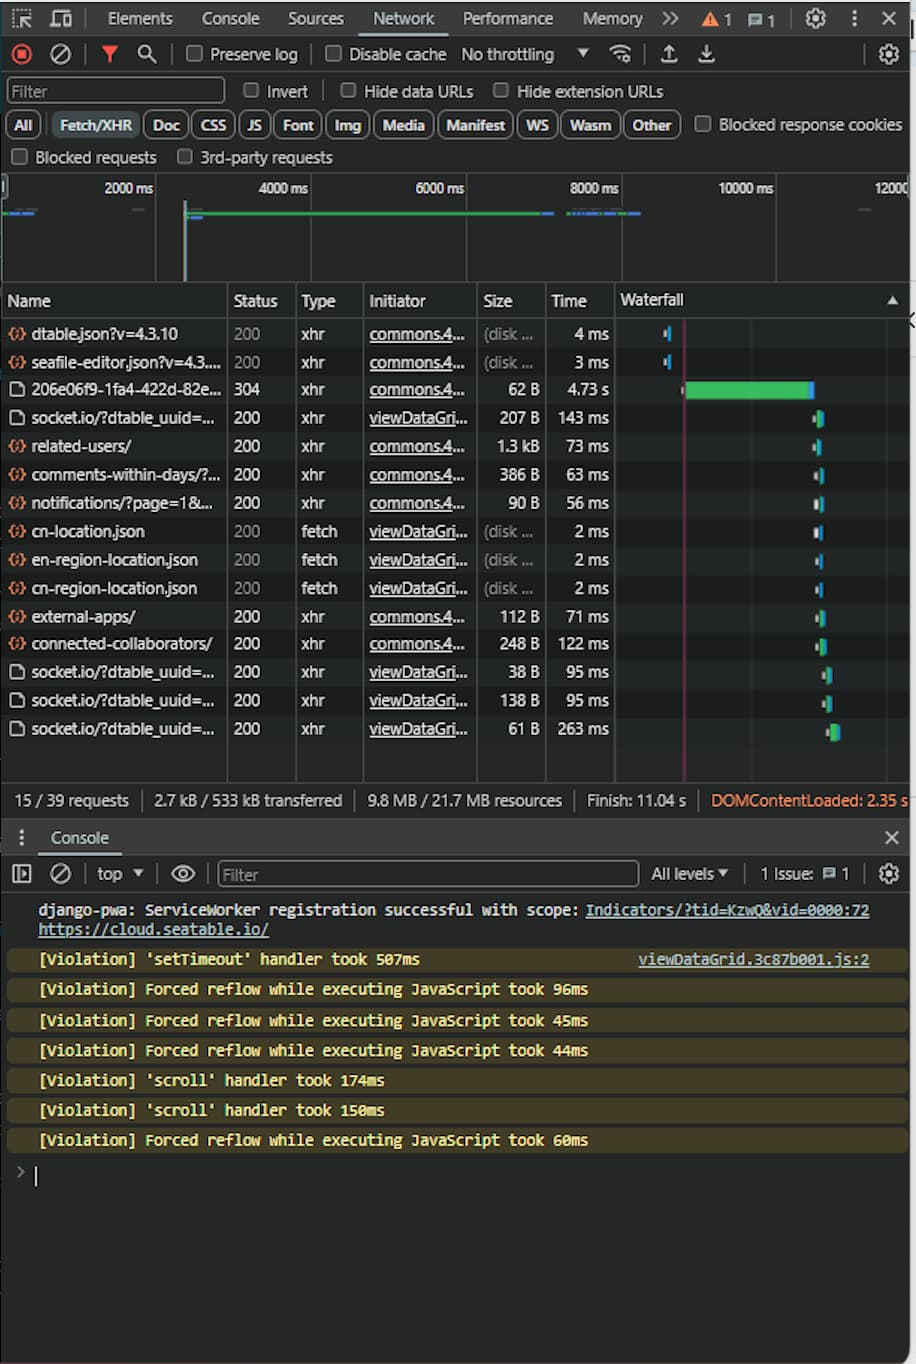Toggle the device toolbar icon
This screenshot has height=1364, width=916.
pos(61,18)
